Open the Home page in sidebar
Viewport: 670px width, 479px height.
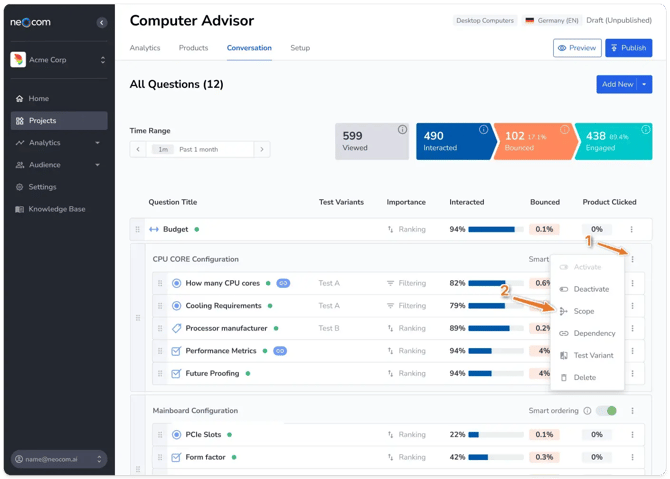tap(38, 99)
